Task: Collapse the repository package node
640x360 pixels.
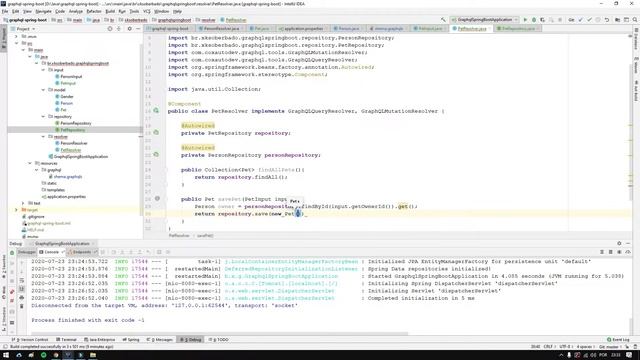Action: [x=43, y=117]
